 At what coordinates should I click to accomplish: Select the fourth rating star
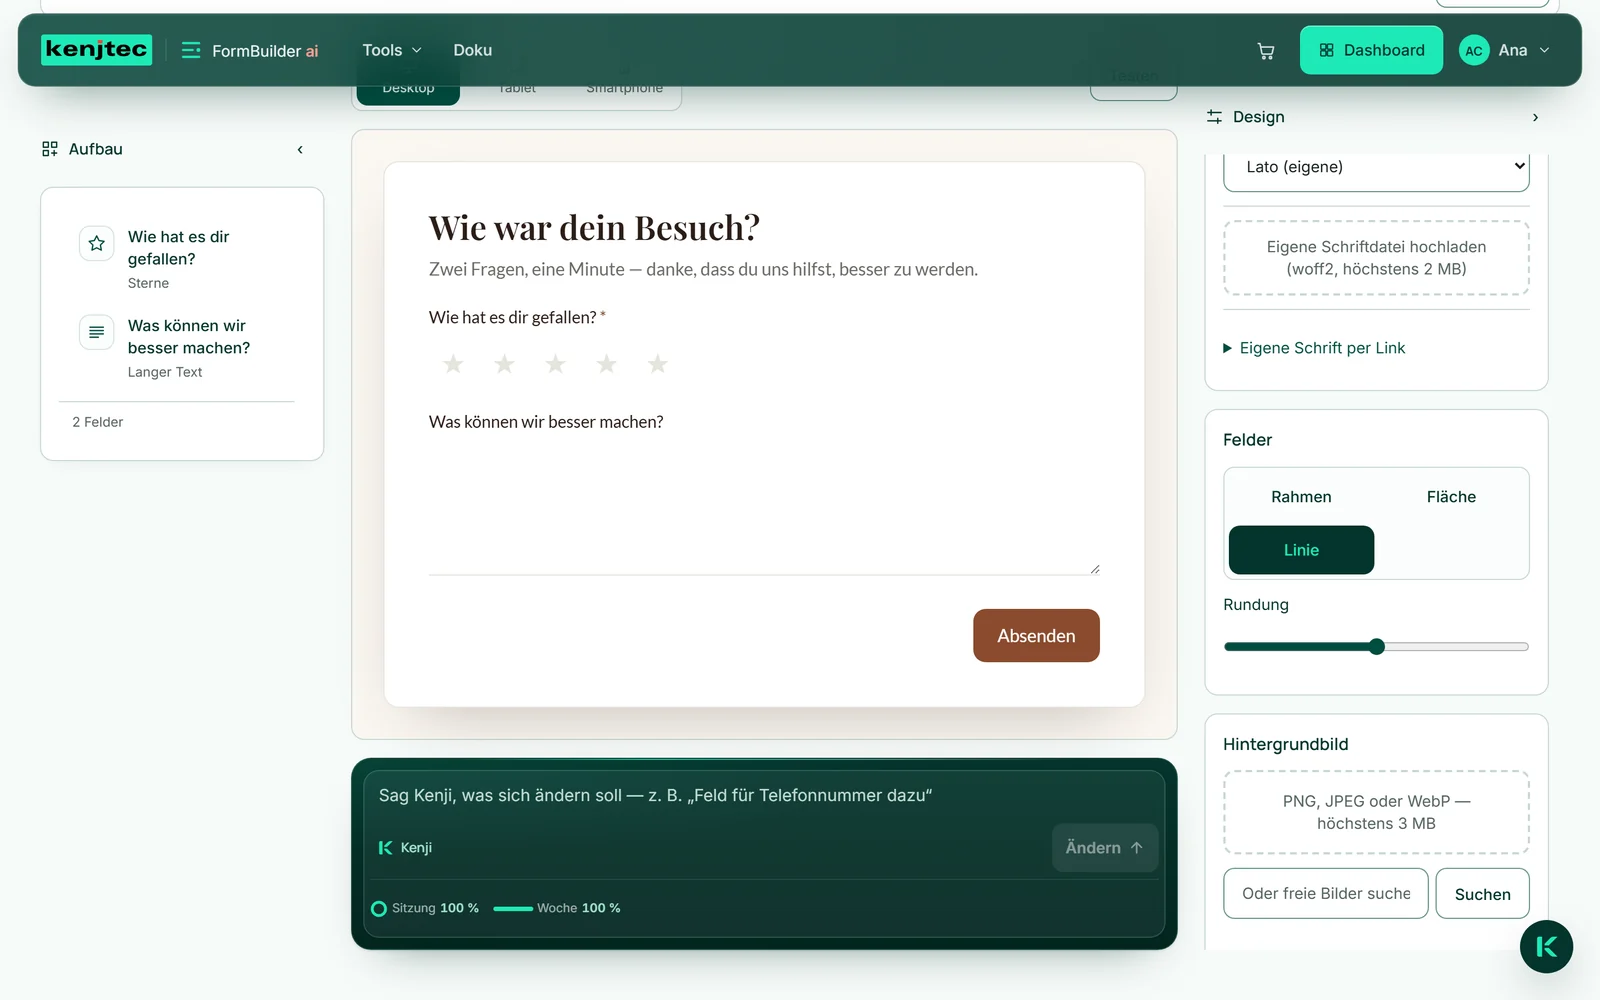(606, 364)
